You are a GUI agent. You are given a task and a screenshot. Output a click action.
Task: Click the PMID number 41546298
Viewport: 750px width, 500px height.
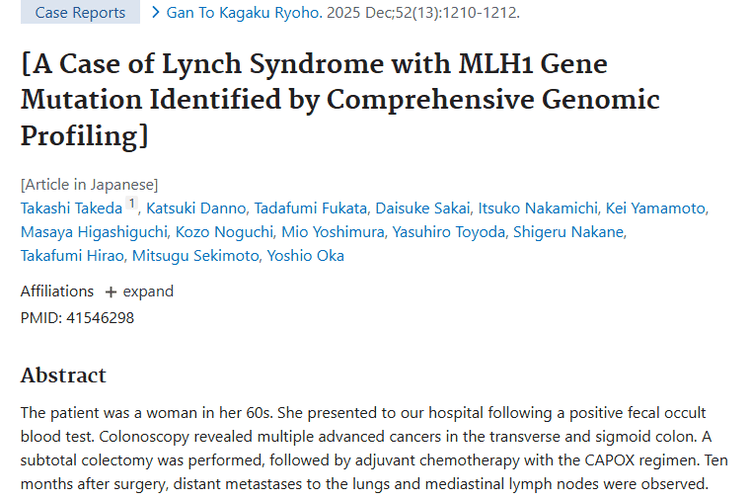(x=98, y=318)
